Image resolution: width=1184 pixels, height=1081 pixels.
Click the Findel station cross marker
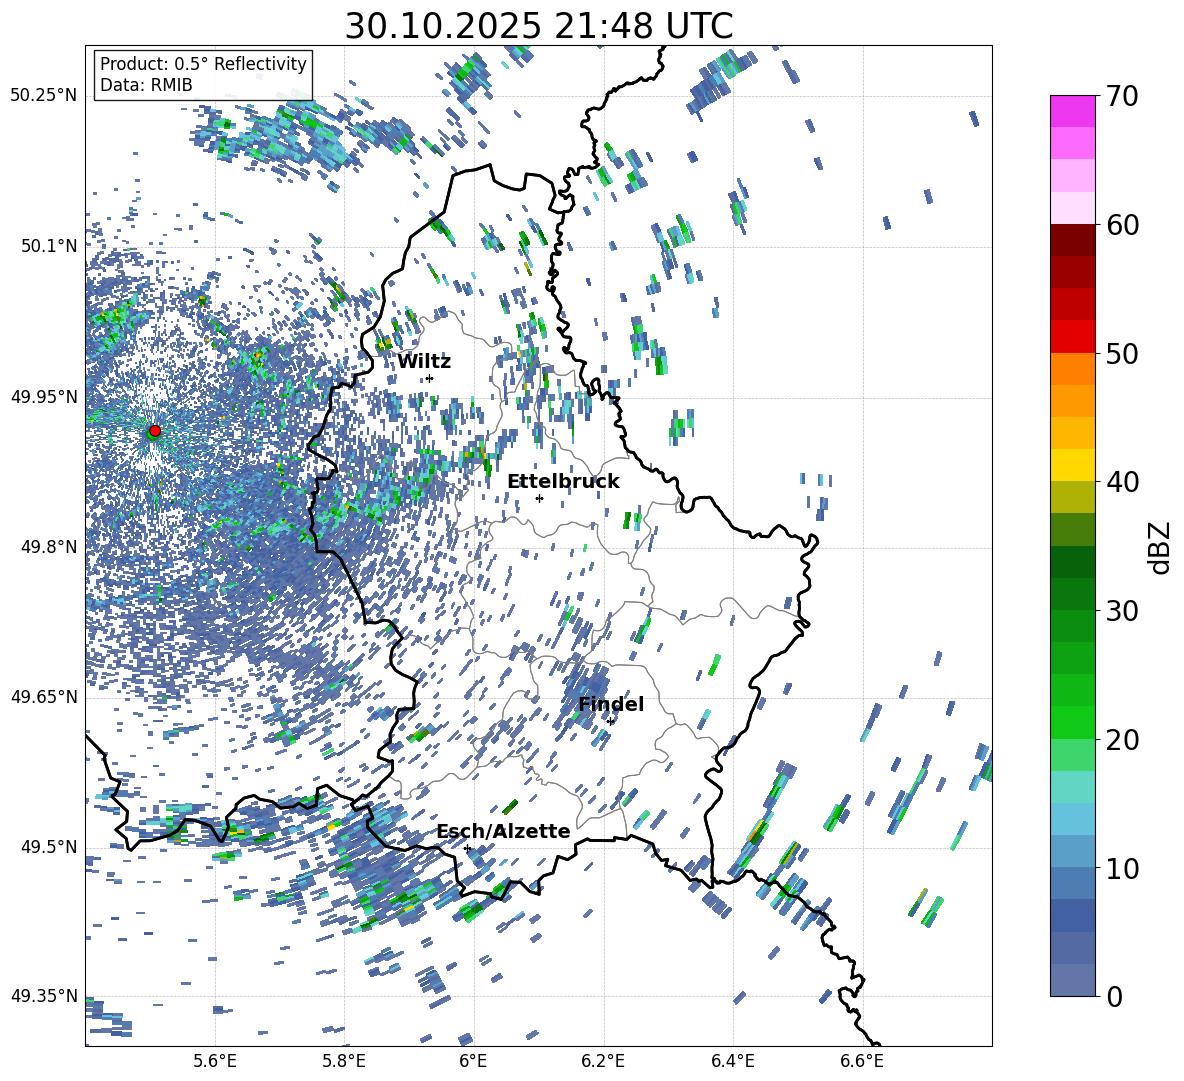point(610,722)
